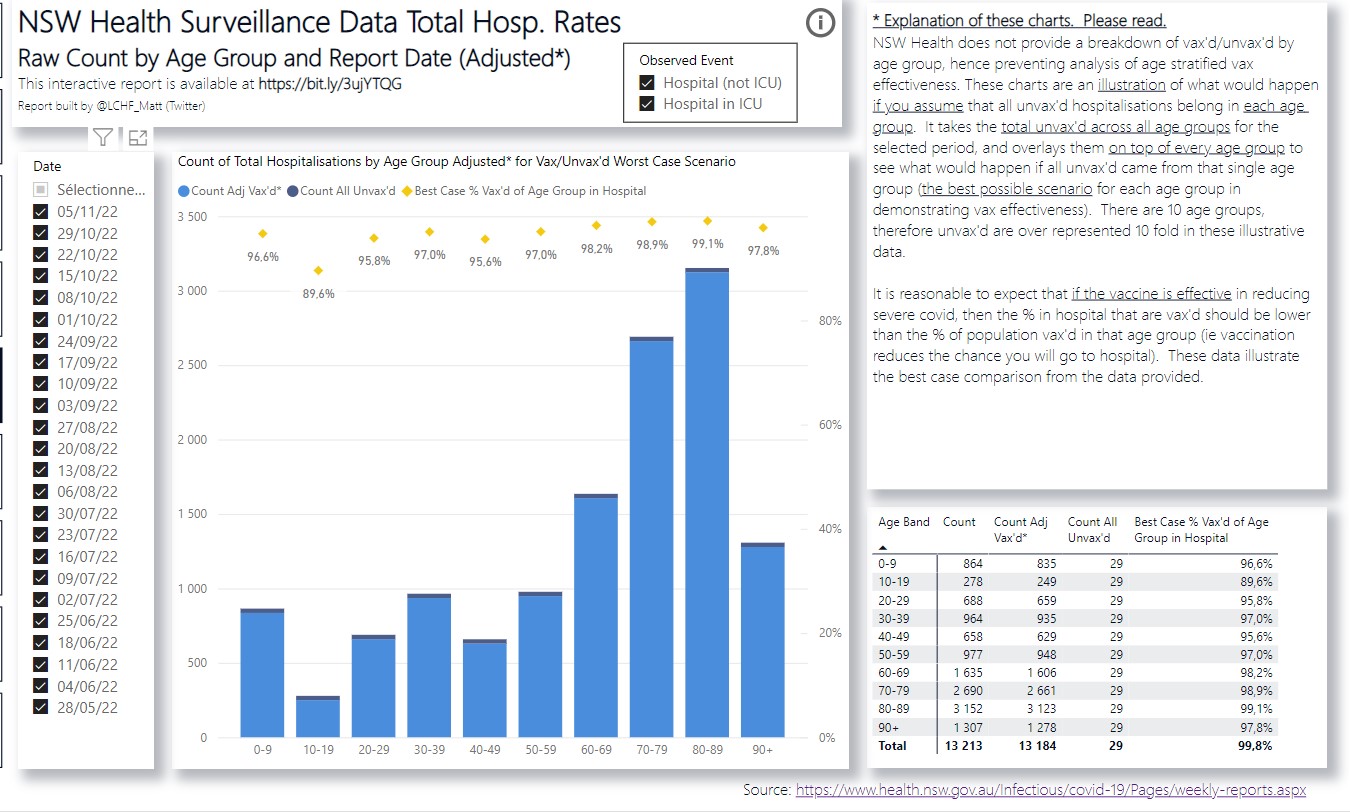Click the Best Case % legend diamond
This screenshot has height=812, width=1350.
pyautogui.click(x=406, y=191)
